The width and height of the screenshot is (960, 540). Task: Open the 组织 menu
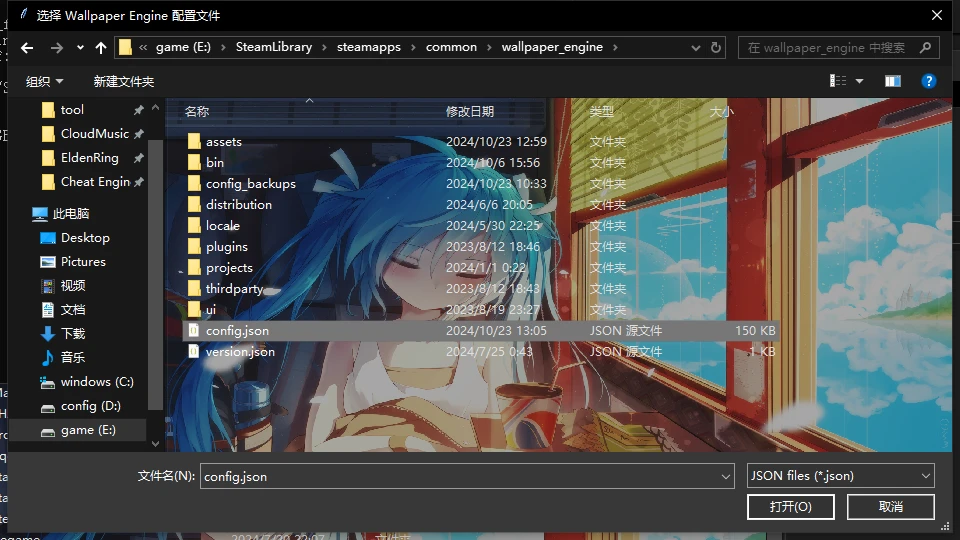coord(44,81)
